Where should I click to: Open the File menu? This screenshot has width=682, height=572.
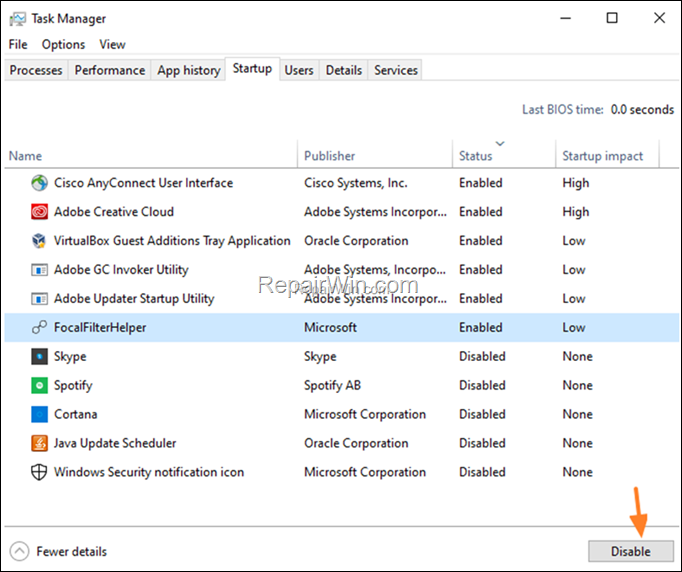18,44
